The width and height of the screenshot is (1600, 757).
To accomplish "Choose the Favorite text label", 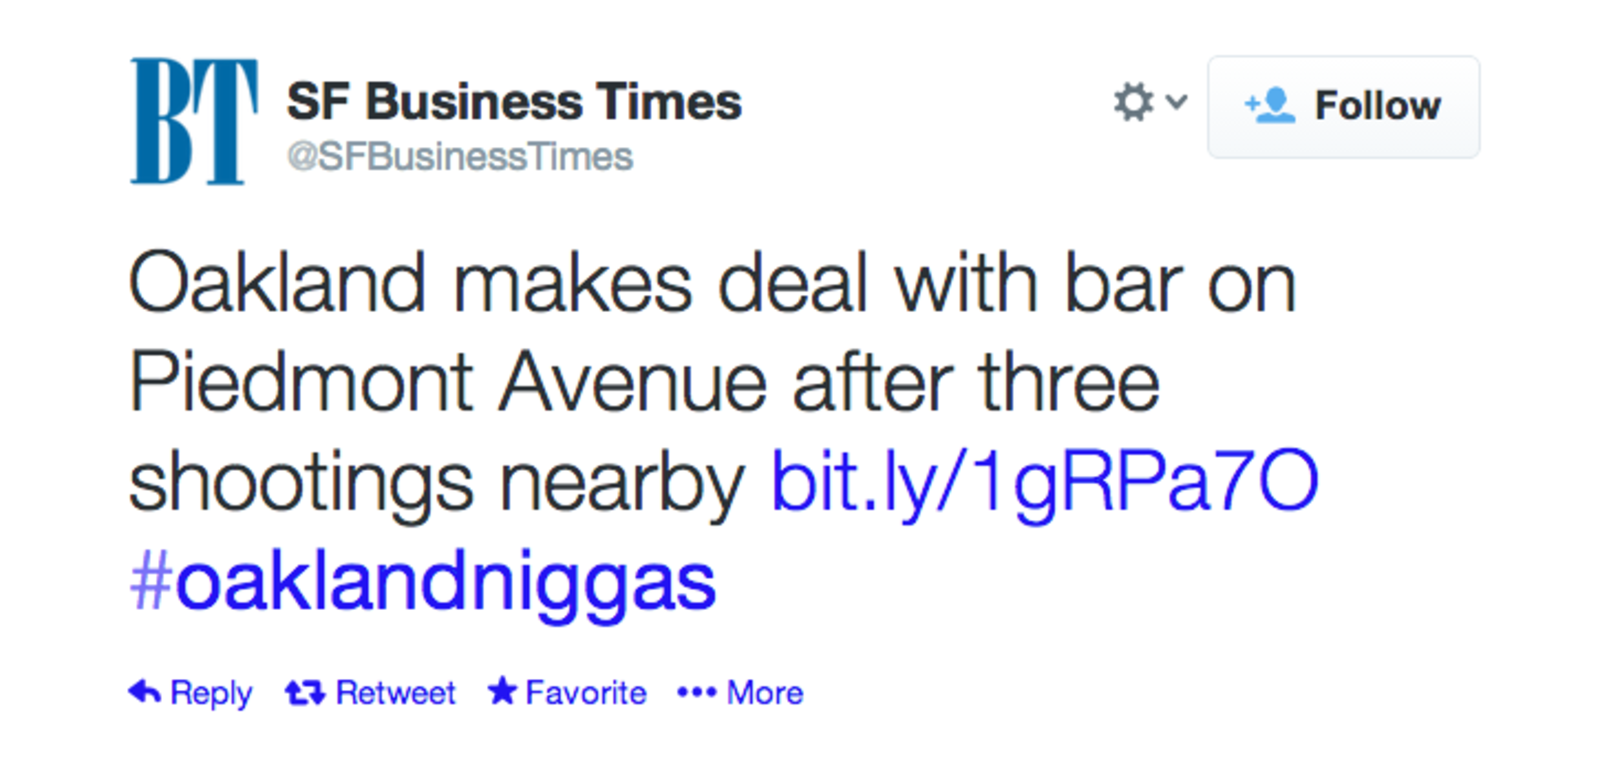I will click(x=586, y=693).
